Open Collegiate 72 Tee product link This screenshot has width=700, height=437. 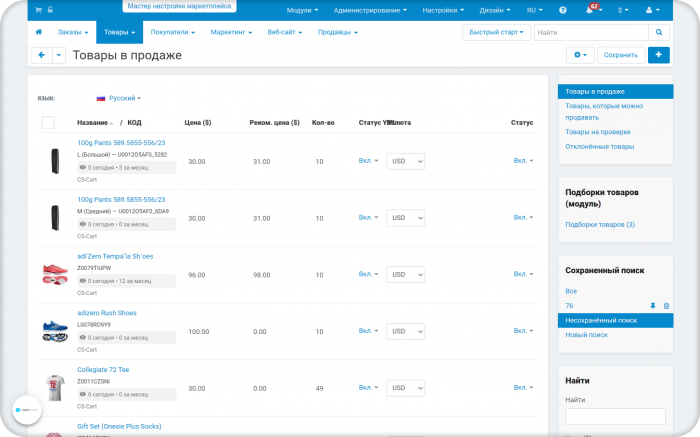click(x=103, y=370)
